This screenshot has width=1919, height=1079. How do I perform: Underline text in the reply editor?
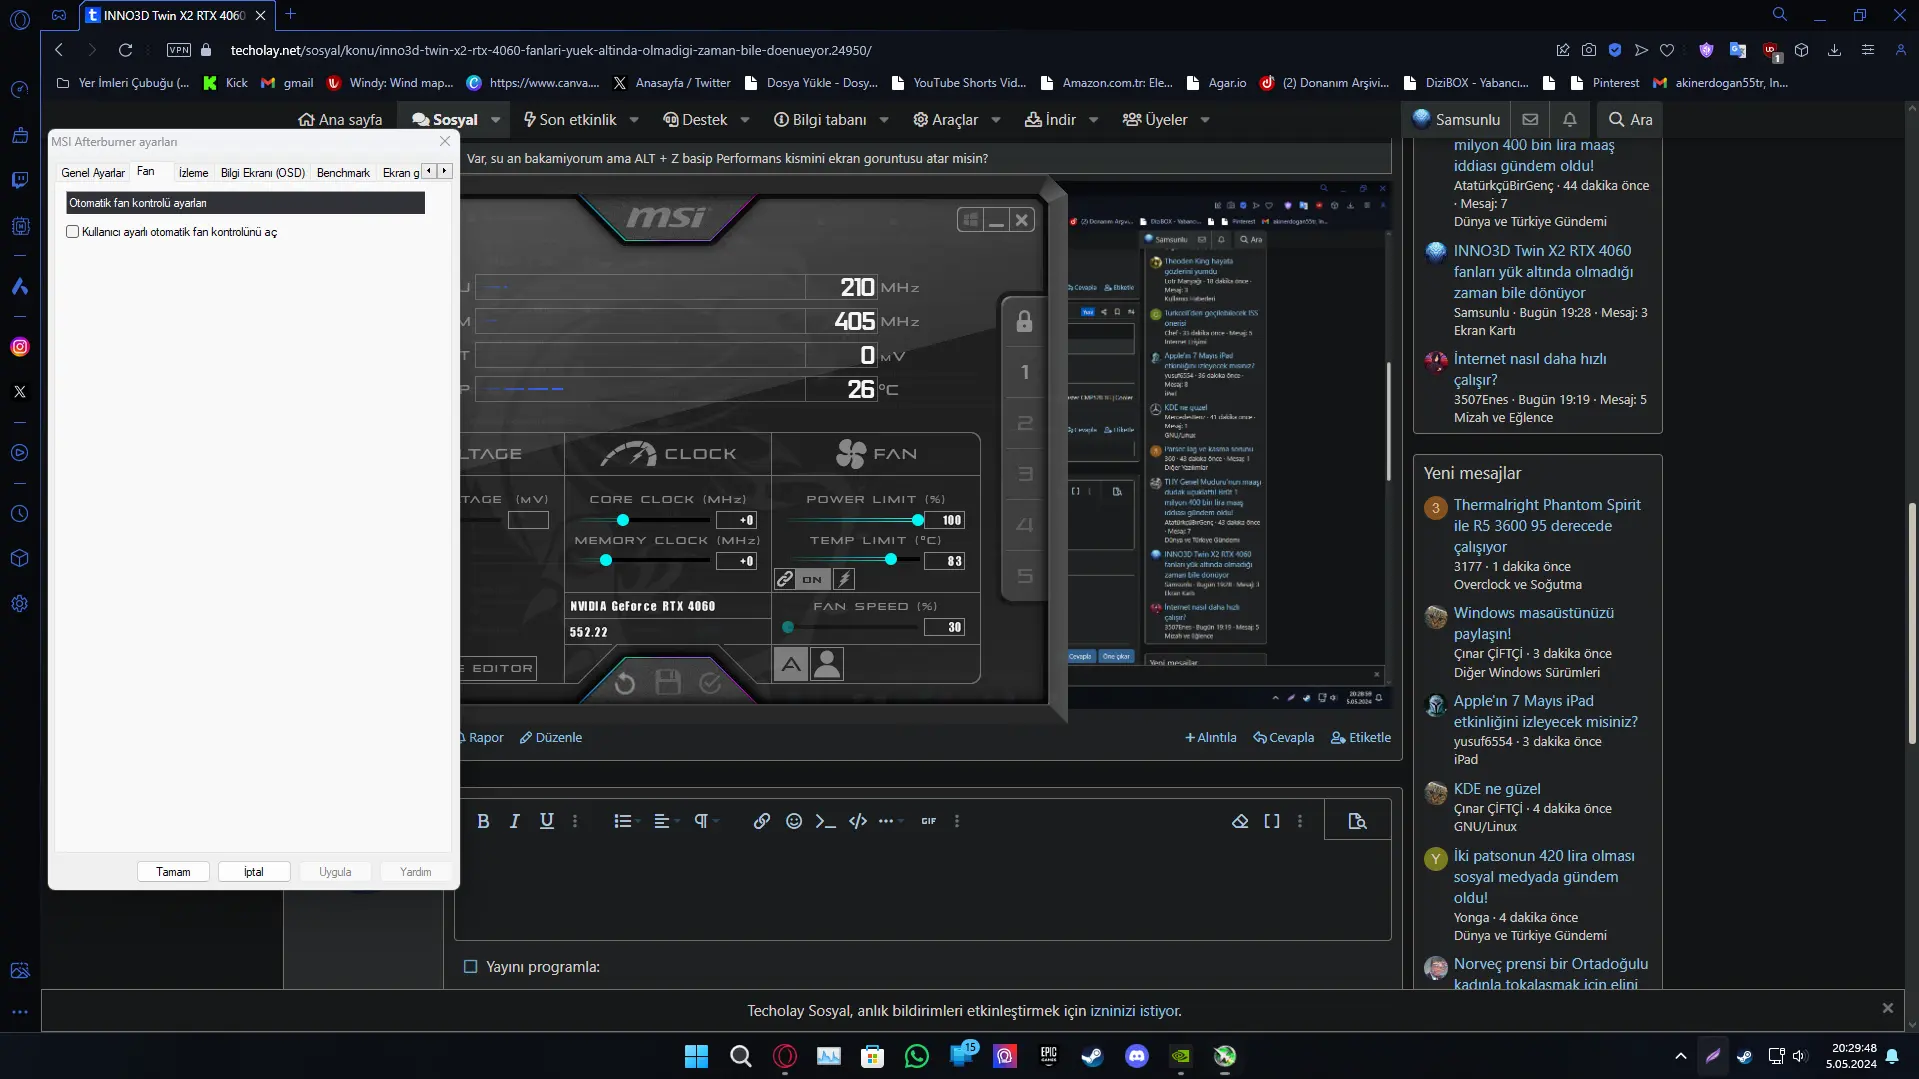click(547, 821)
